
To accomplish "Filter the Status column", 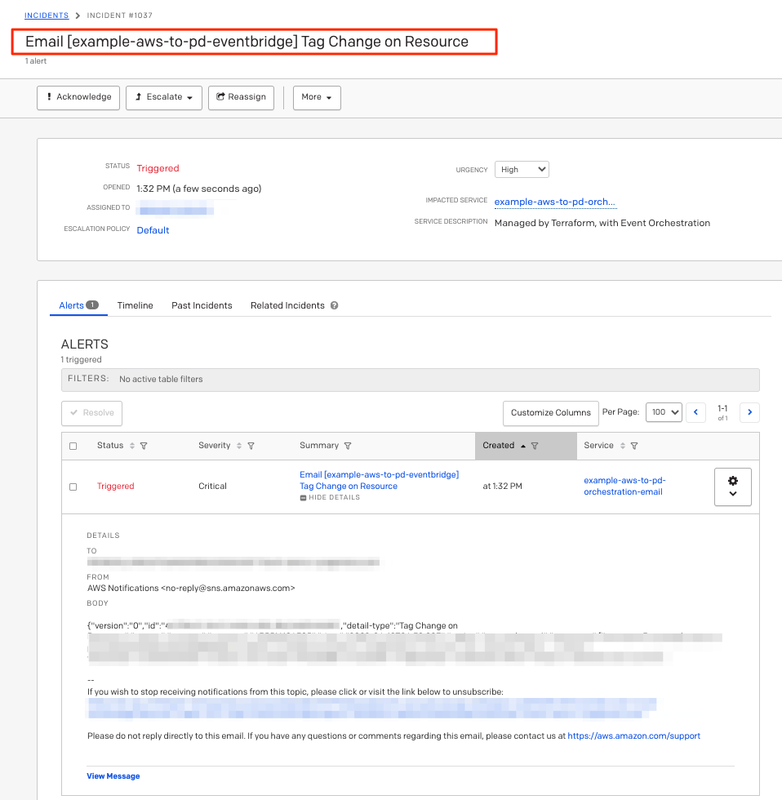I will click(144, 446).
